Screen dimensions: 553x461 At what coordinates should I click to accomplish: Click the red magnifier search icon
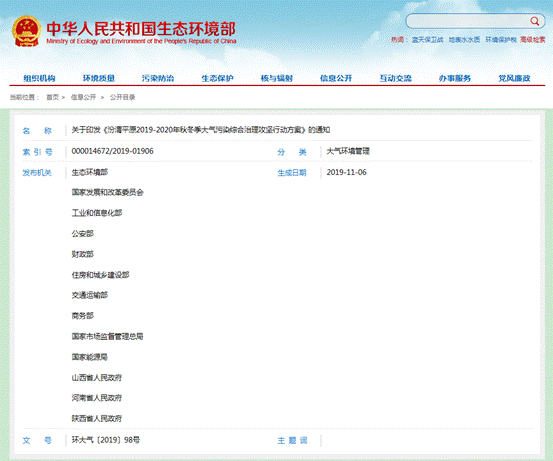[x=535, y=21]
